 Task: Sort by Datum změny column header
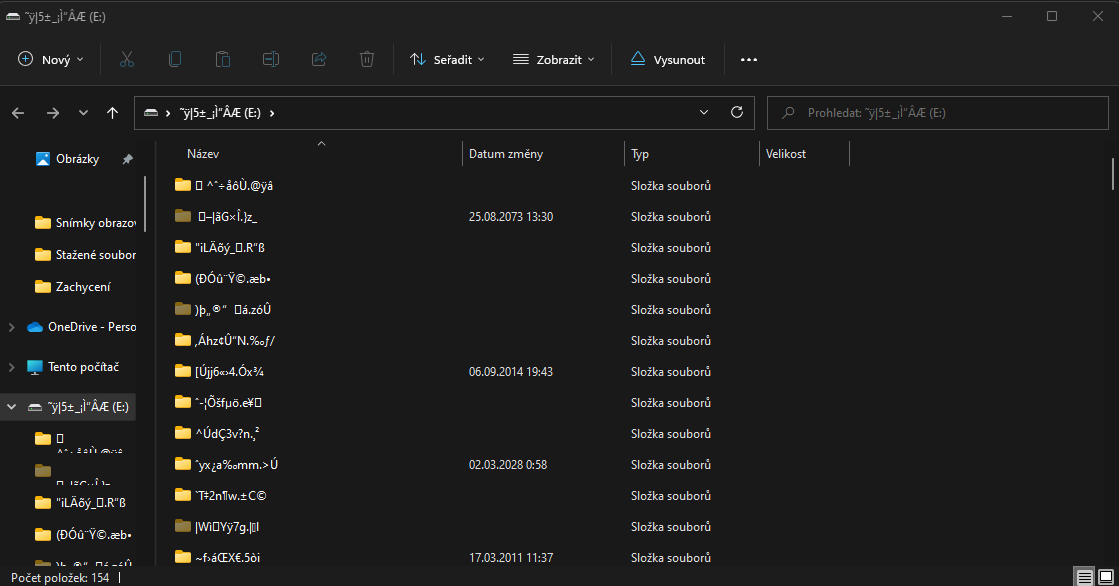506,154
